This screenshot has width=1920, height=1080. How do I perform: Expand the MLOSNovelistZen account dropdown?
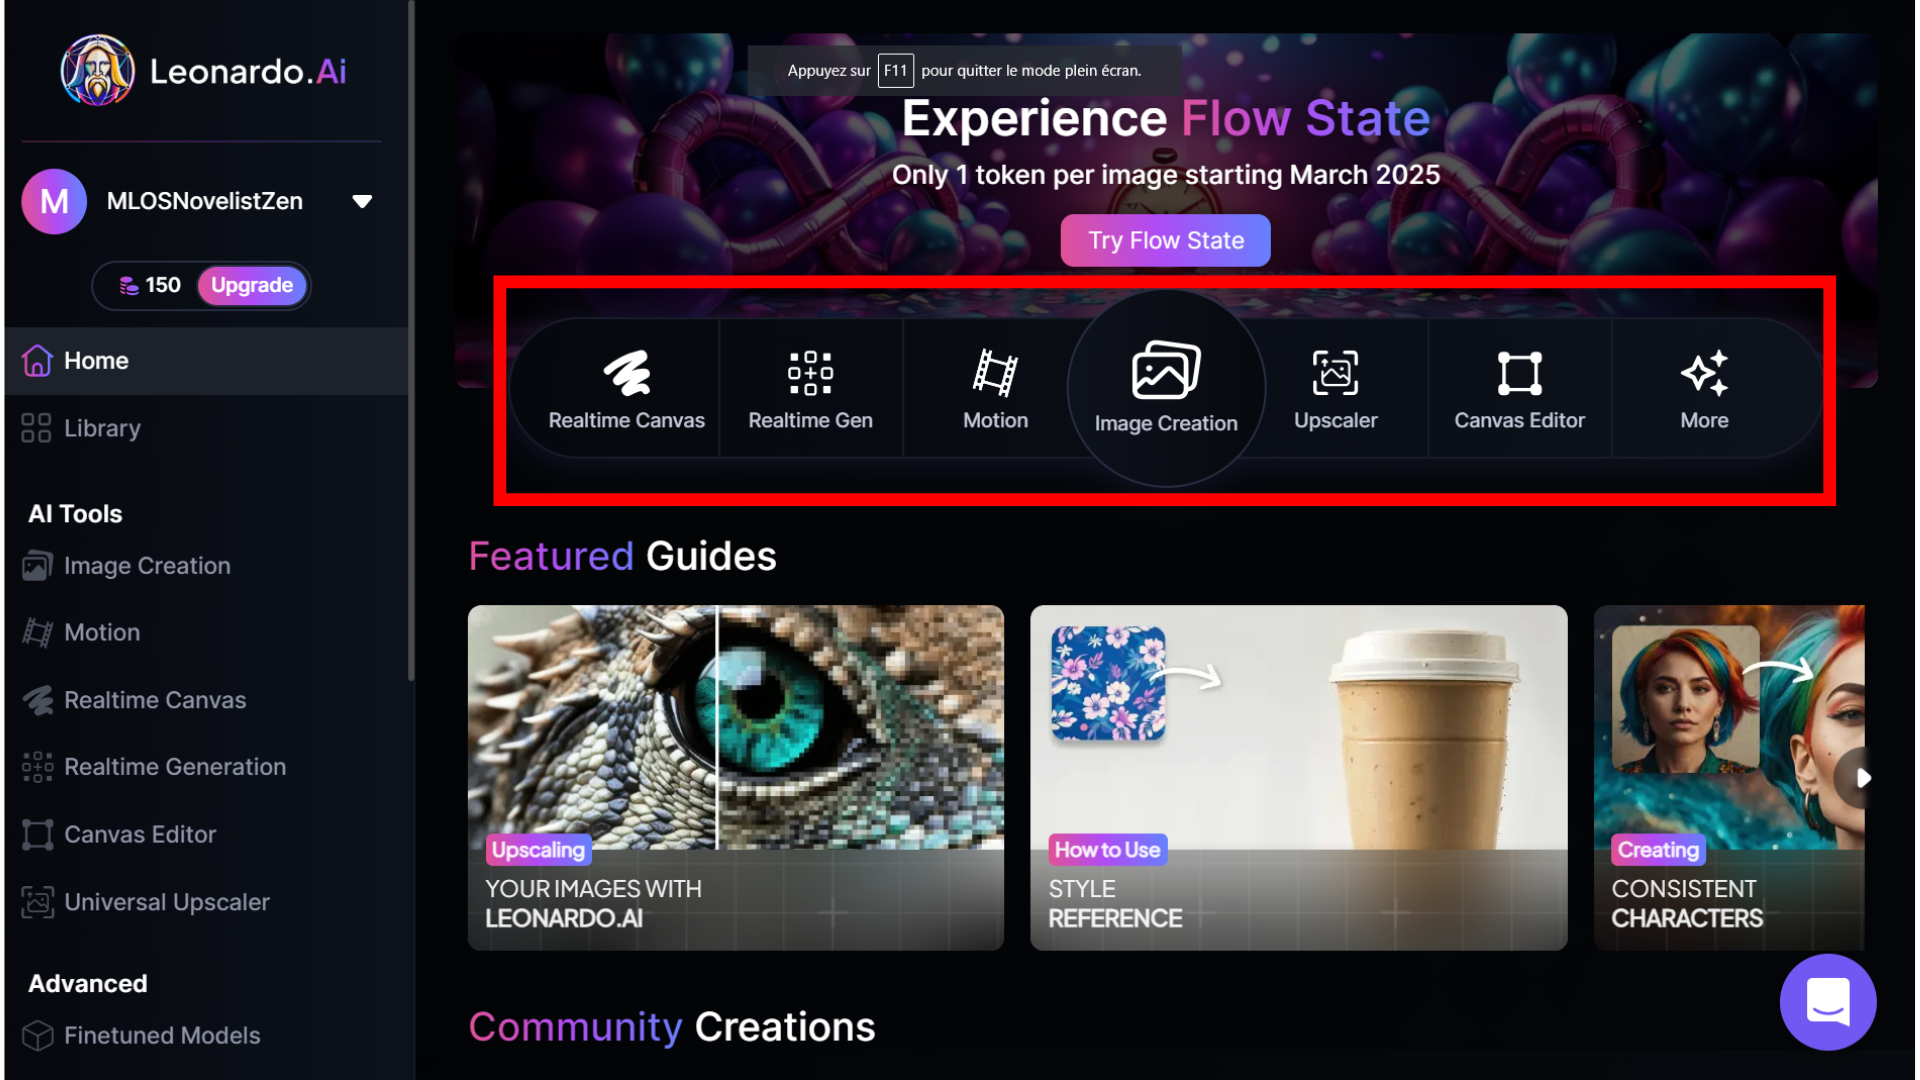[362, 201]
